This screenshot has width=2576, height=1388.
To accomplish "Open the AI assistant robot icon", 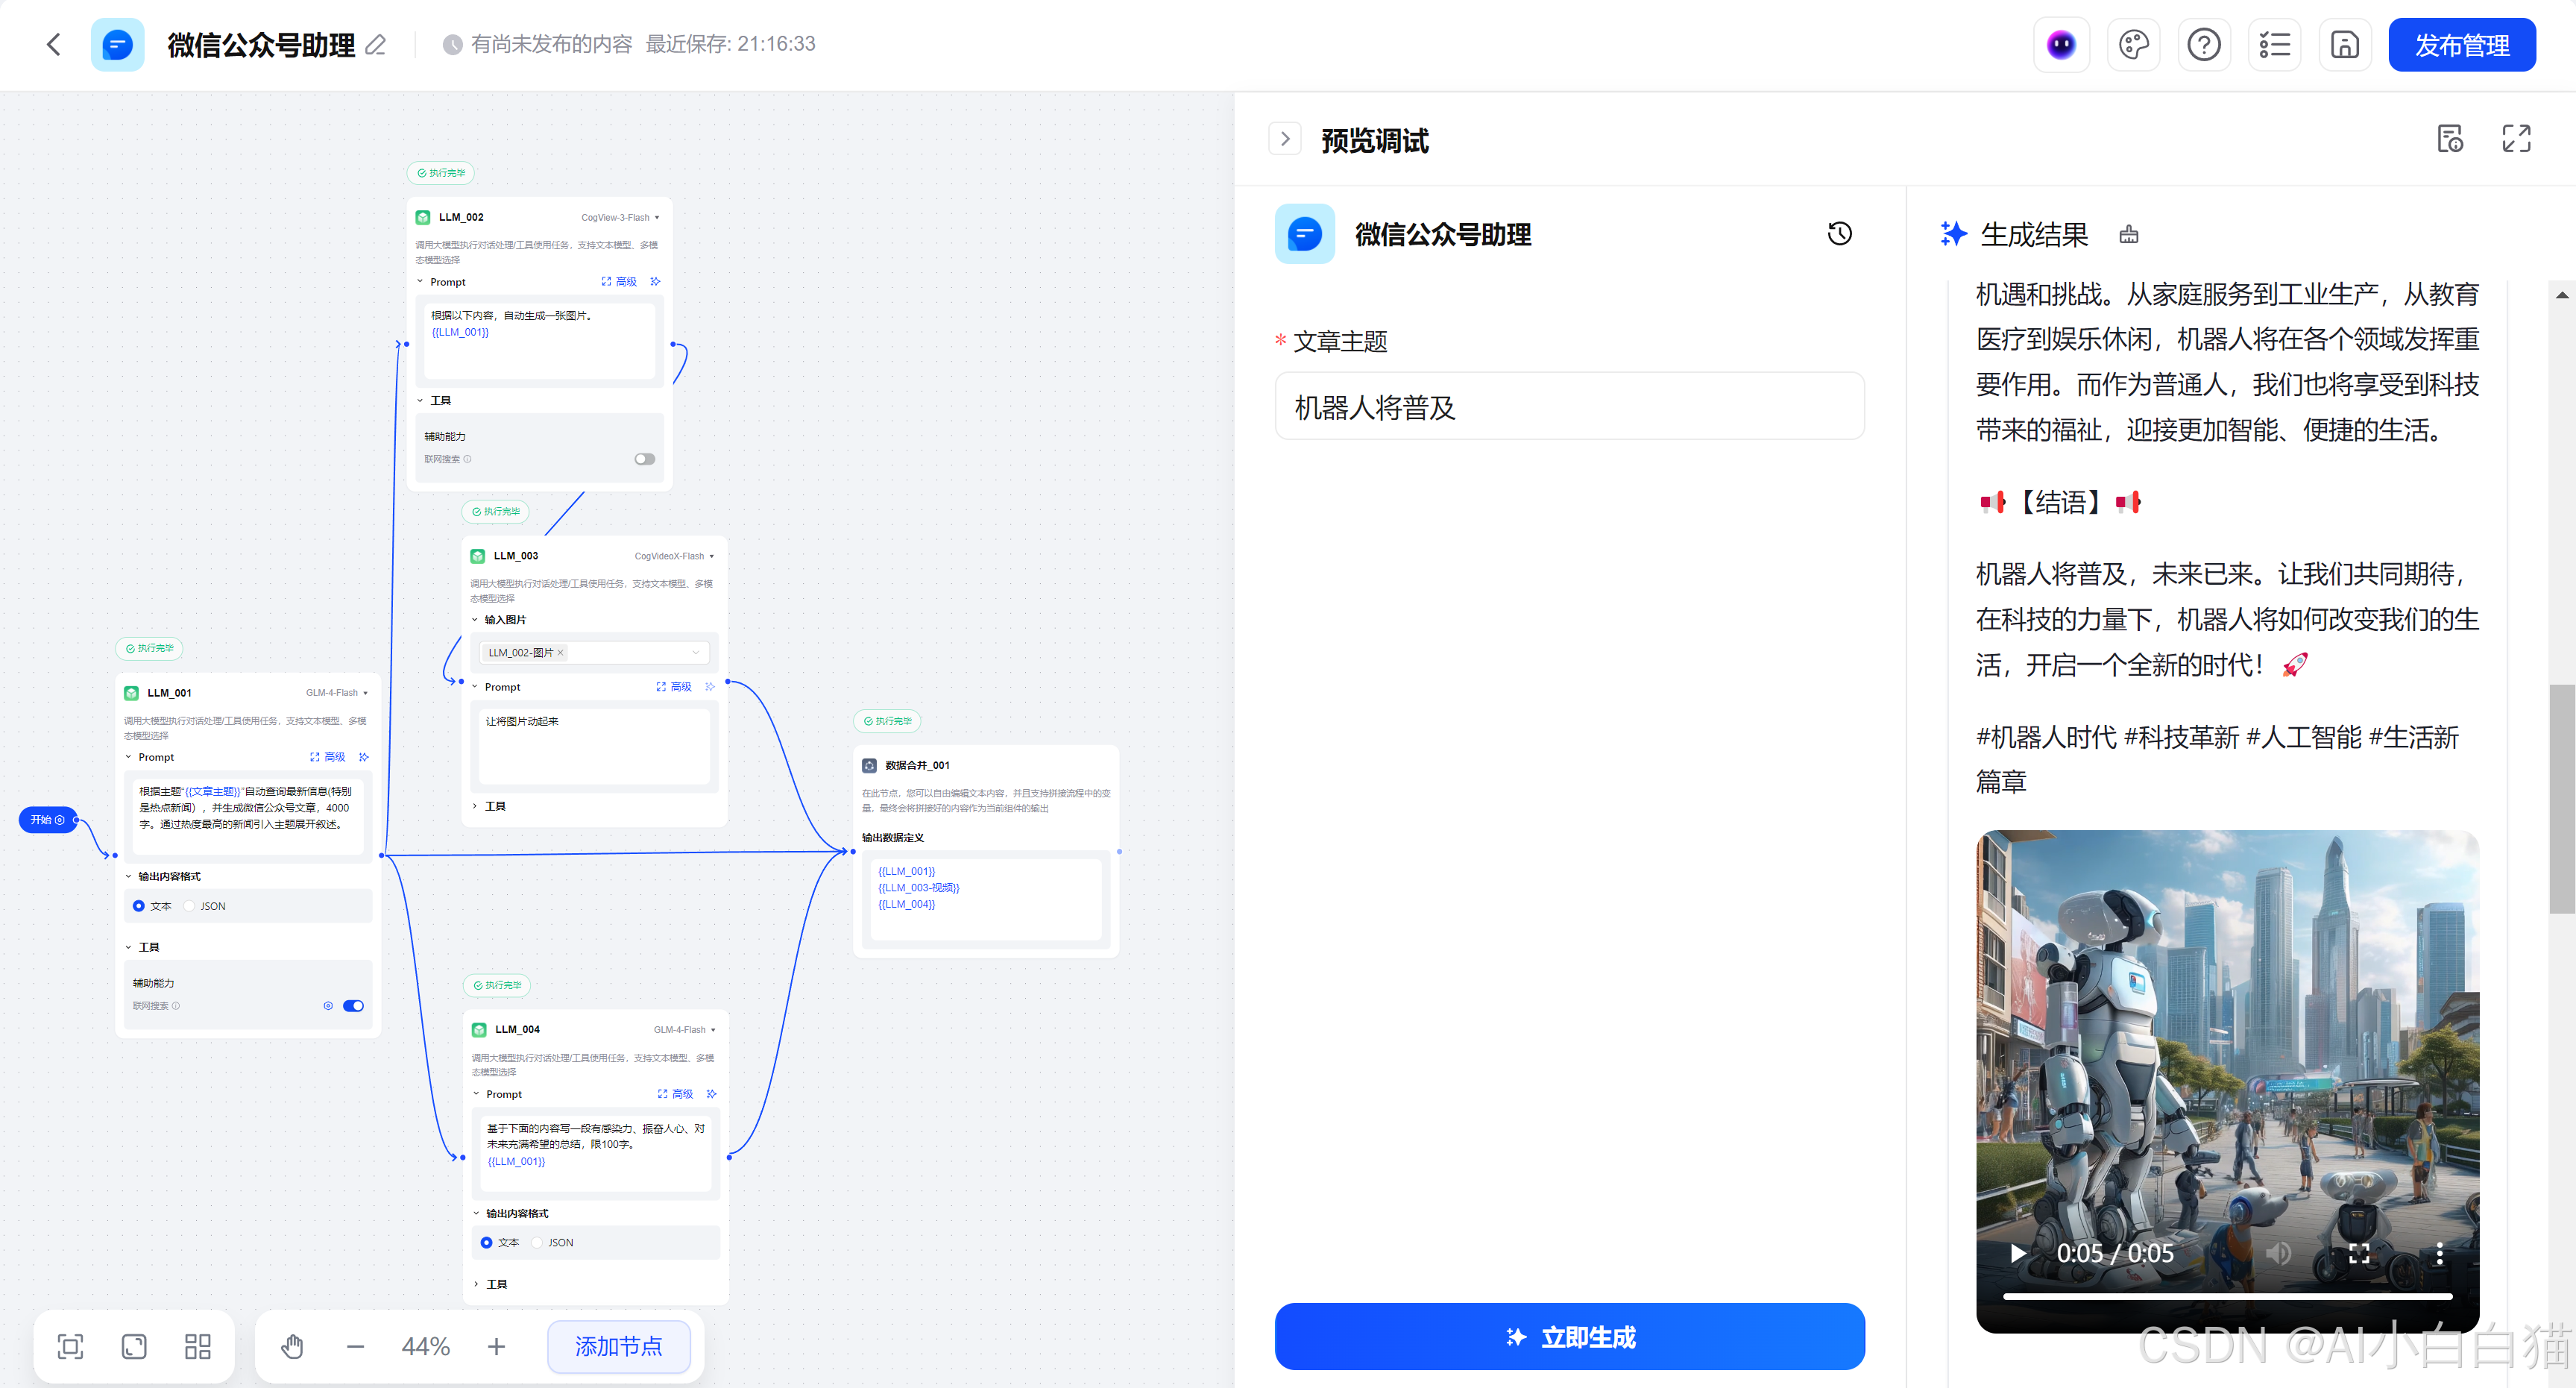I will (2061, 44).
